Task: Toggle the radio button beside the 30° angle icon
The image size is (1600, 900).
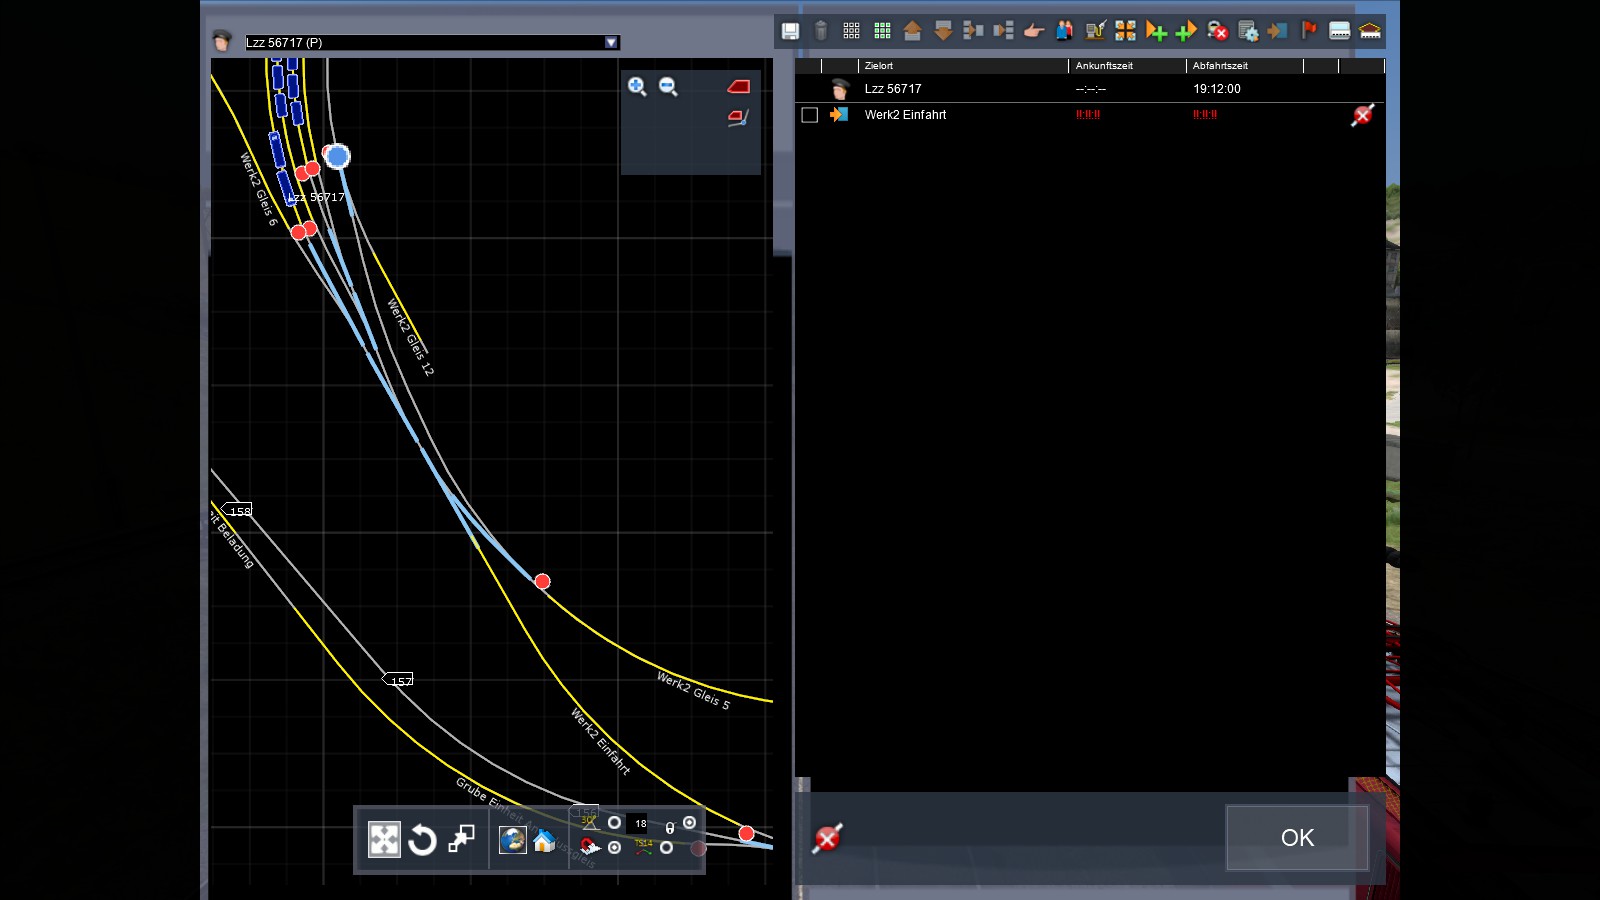Action: (614, 823)
